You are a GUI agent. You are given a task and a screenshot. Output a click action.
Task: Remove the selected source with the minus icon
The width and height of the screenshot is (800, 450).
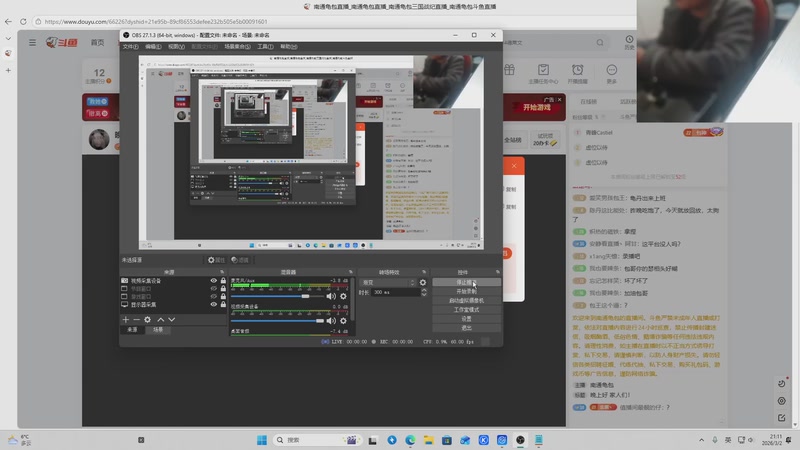(x=136, y=319)
